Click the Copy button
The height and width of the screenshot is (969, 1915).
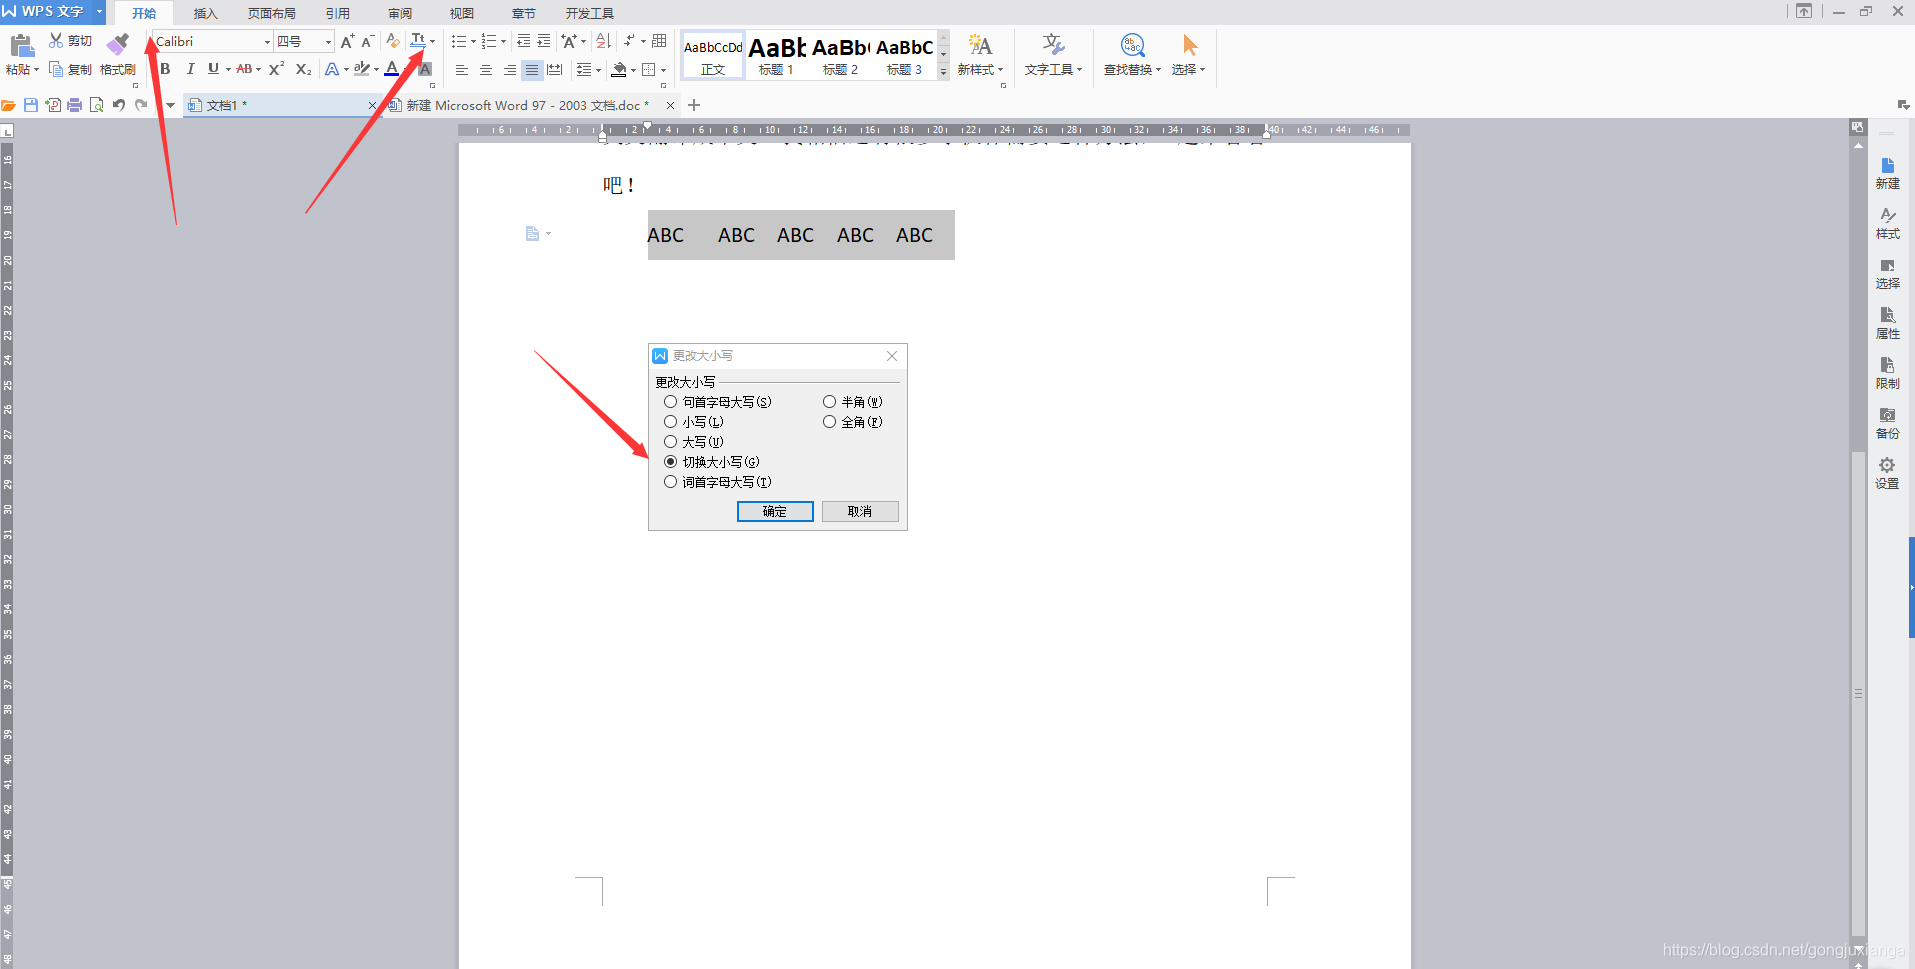coord(70,69)
